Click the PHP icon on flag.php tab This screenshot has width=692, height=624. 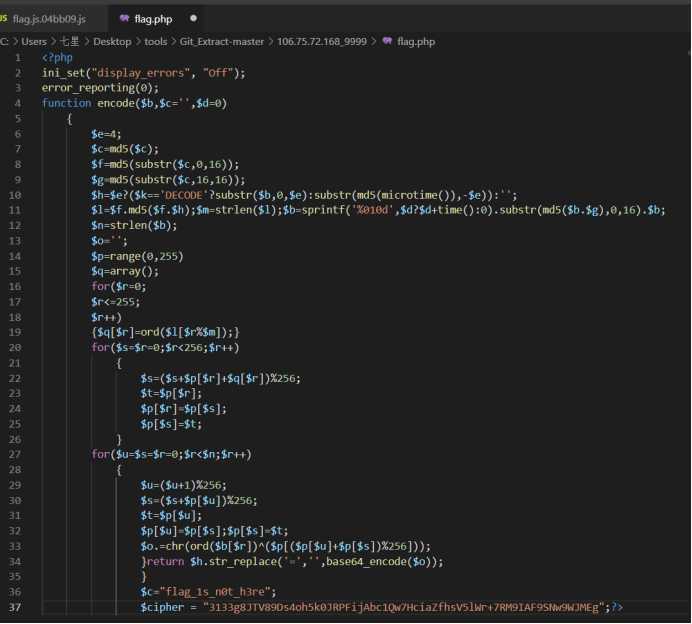[124, 19]
